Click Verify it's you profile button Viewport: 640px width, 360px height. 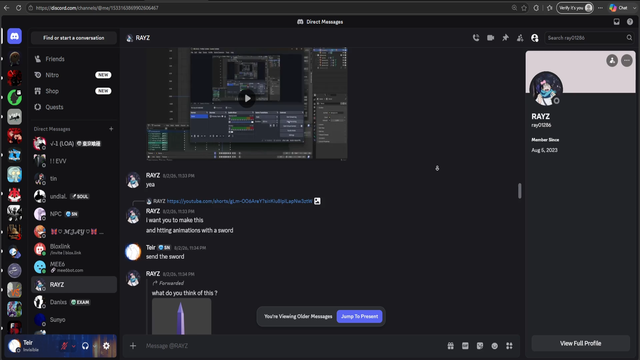tap(575, 8)
